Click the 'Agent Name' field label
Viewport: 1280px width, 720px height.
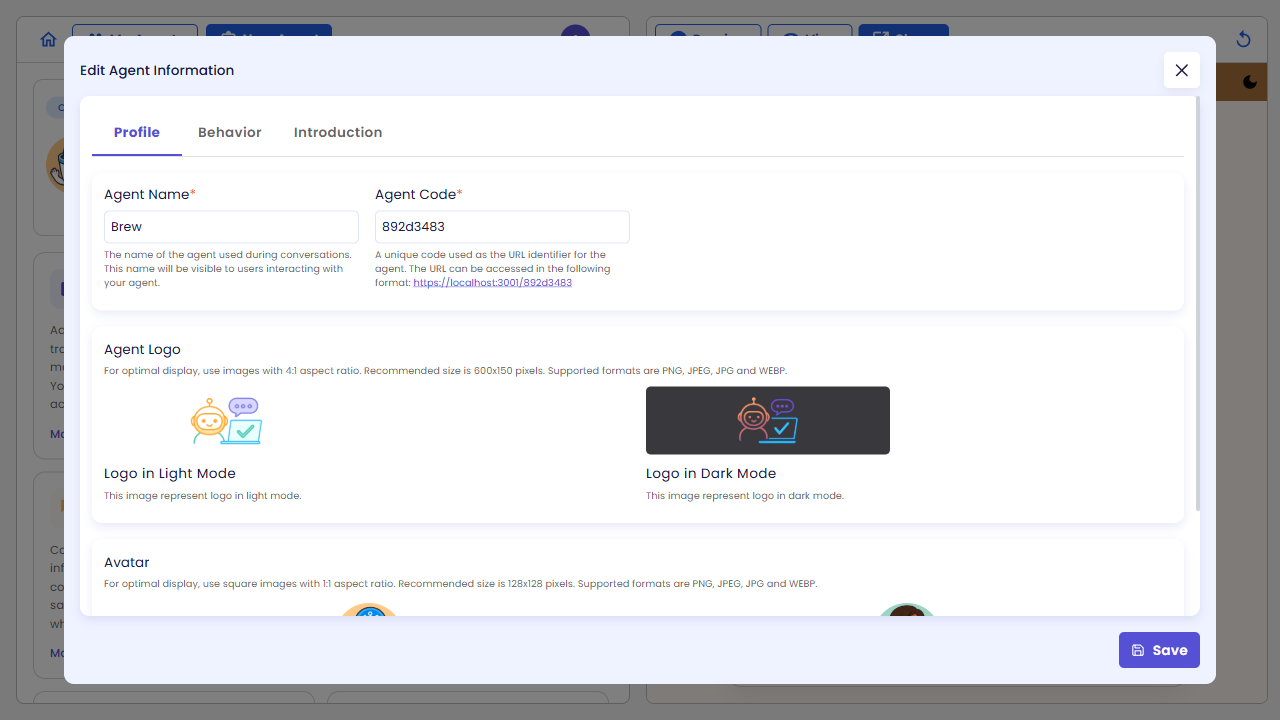click(x=150, y=194)
